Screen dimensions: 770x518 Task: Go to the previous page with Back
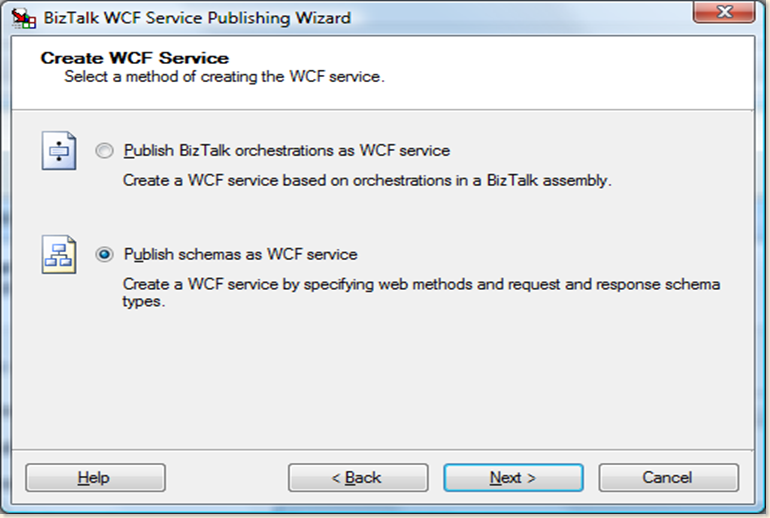pos(358,478)
